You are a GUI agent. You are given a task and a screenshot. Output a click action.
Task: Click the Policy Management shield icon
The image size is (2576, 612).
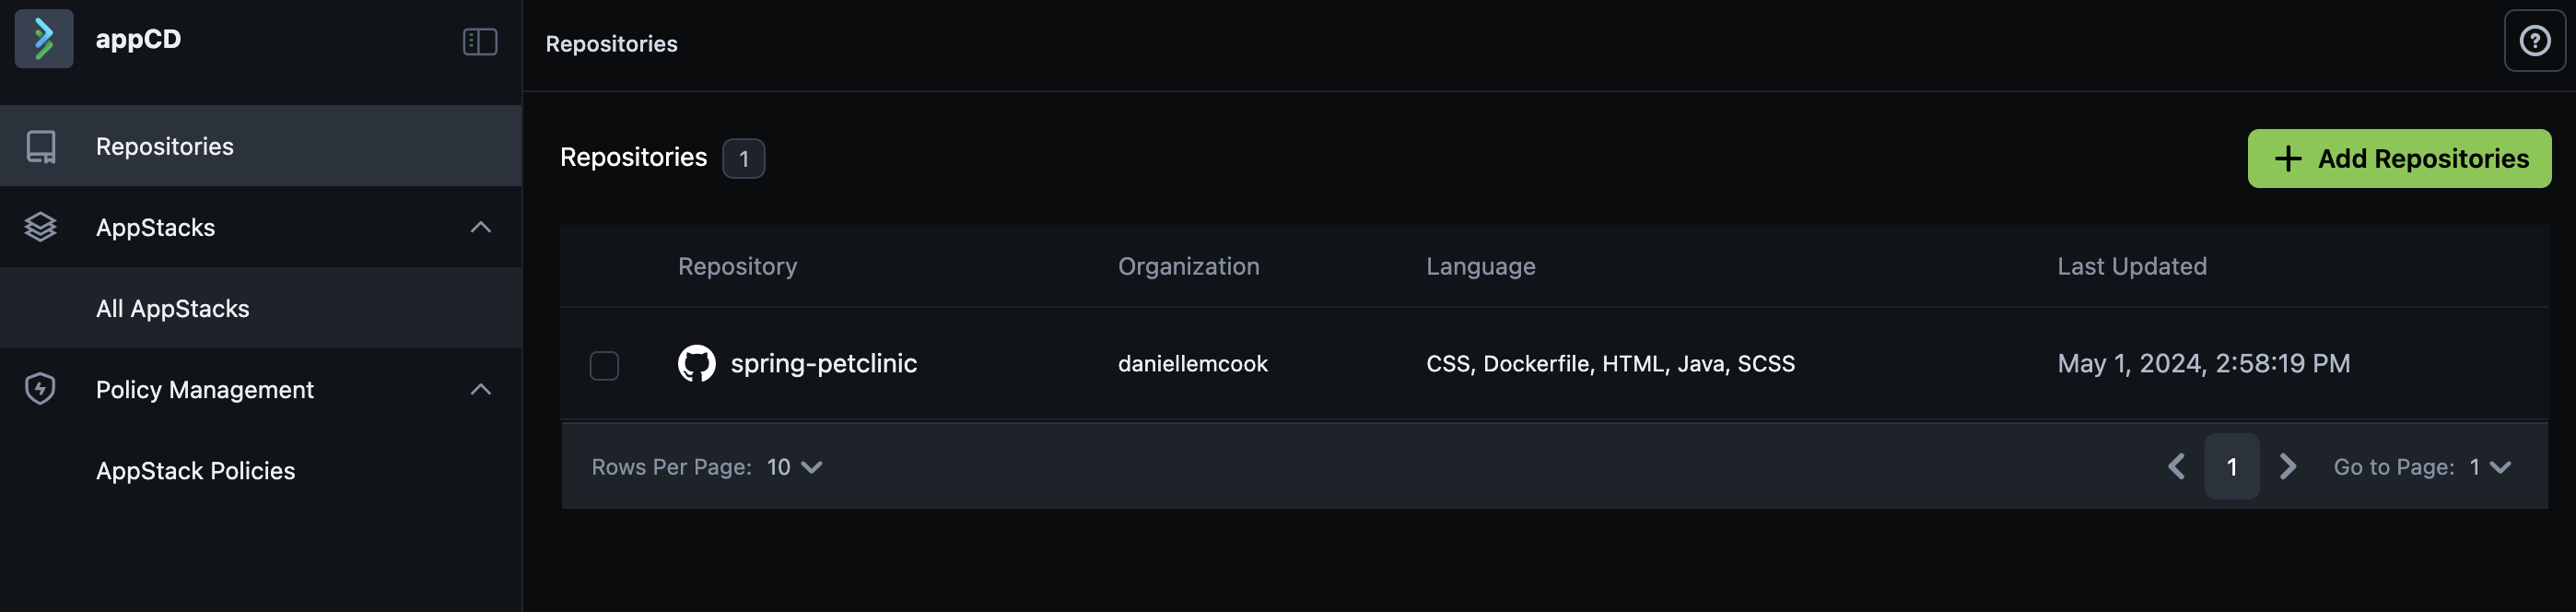[x=40, y=389]
